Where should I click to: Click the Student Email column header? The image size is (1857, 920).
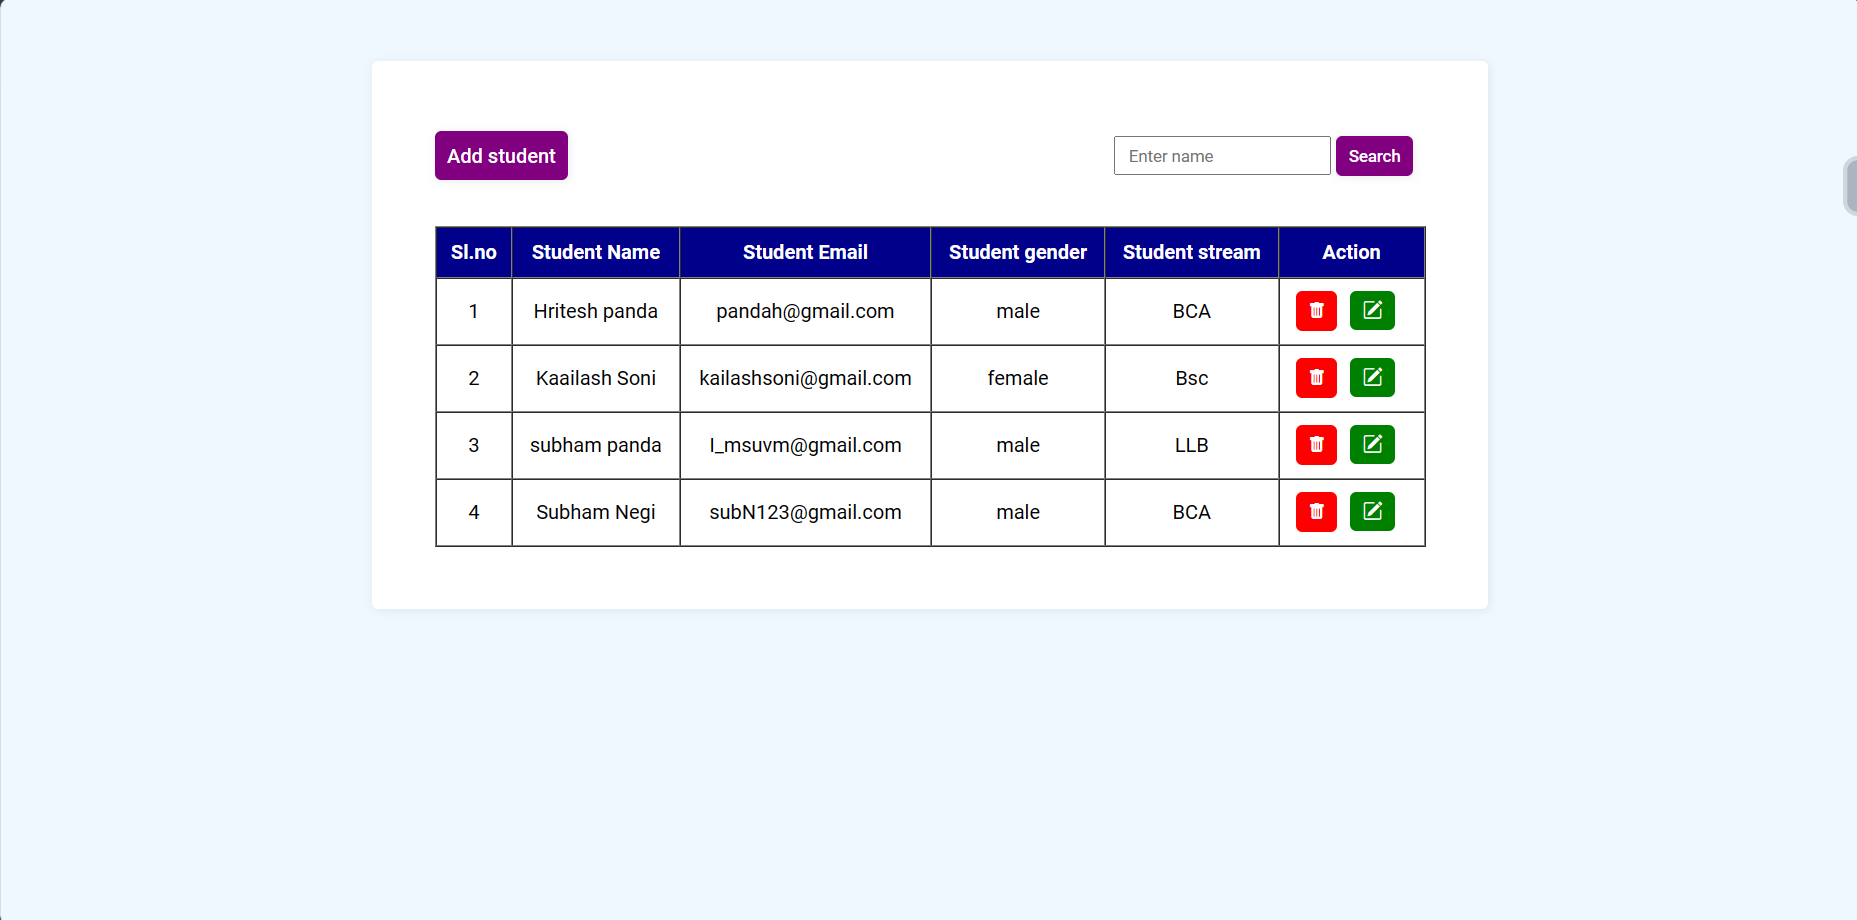click(805, 252)
